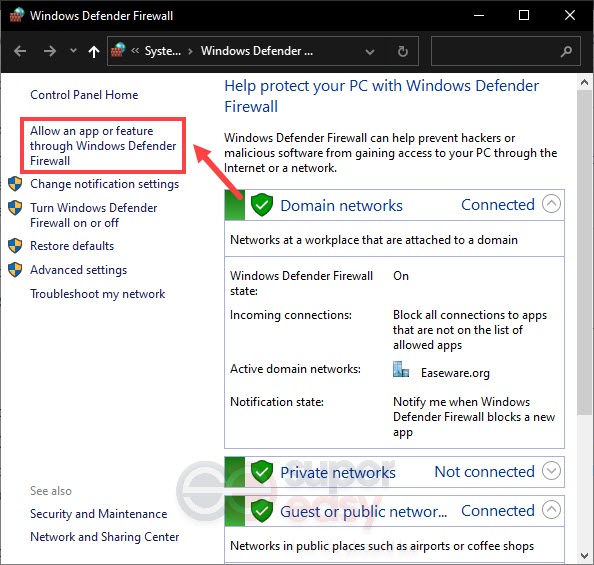Click the Easeware.org network icon
594x565 pixels.
[x=401, y=369]
